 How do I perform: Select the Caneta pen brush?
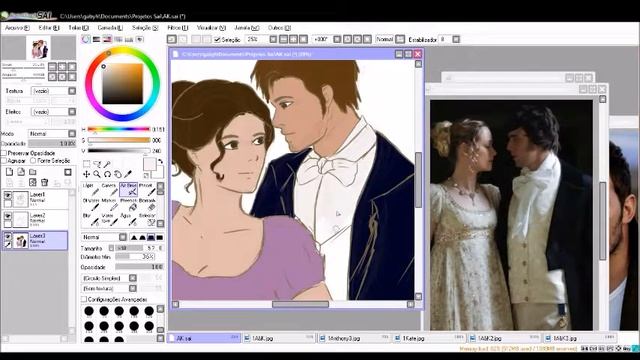click(109, 189)
